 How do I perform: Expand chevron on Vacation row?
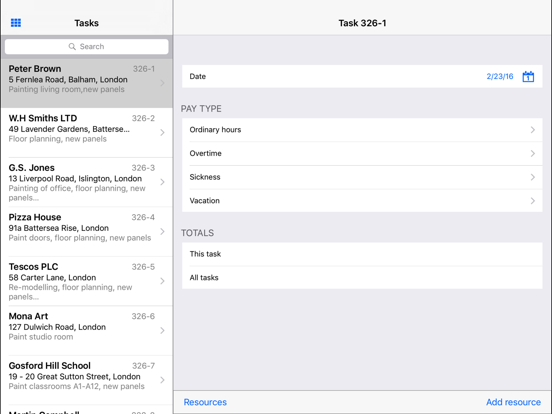coord(533,201)
